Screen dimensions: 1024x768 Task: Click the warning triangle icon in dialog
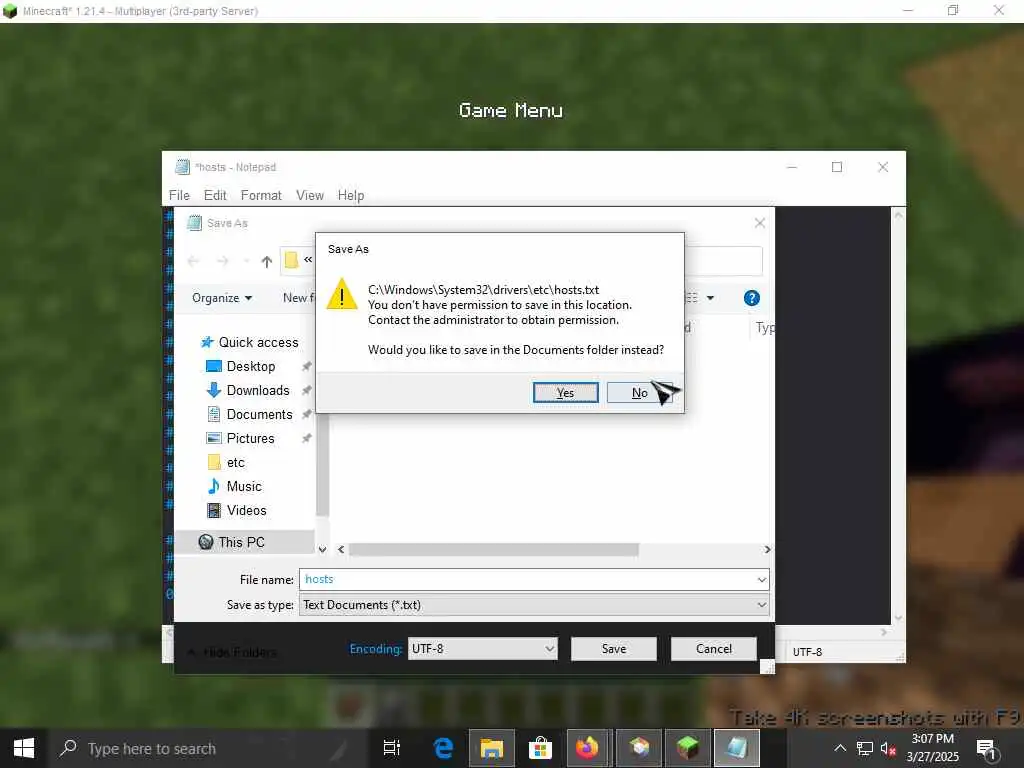(x=342, y=295)
